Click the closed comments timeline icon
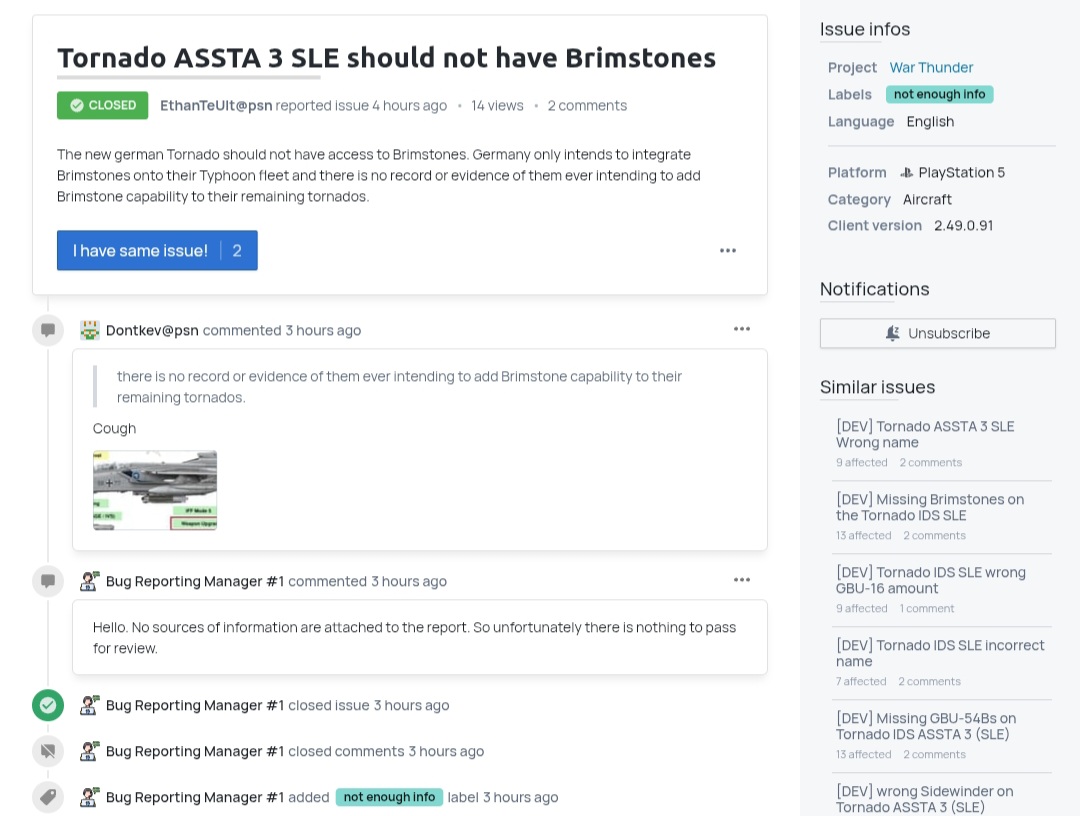This screenshot has width=1080, height=816. pyautogui.click(x=48, y=751)
